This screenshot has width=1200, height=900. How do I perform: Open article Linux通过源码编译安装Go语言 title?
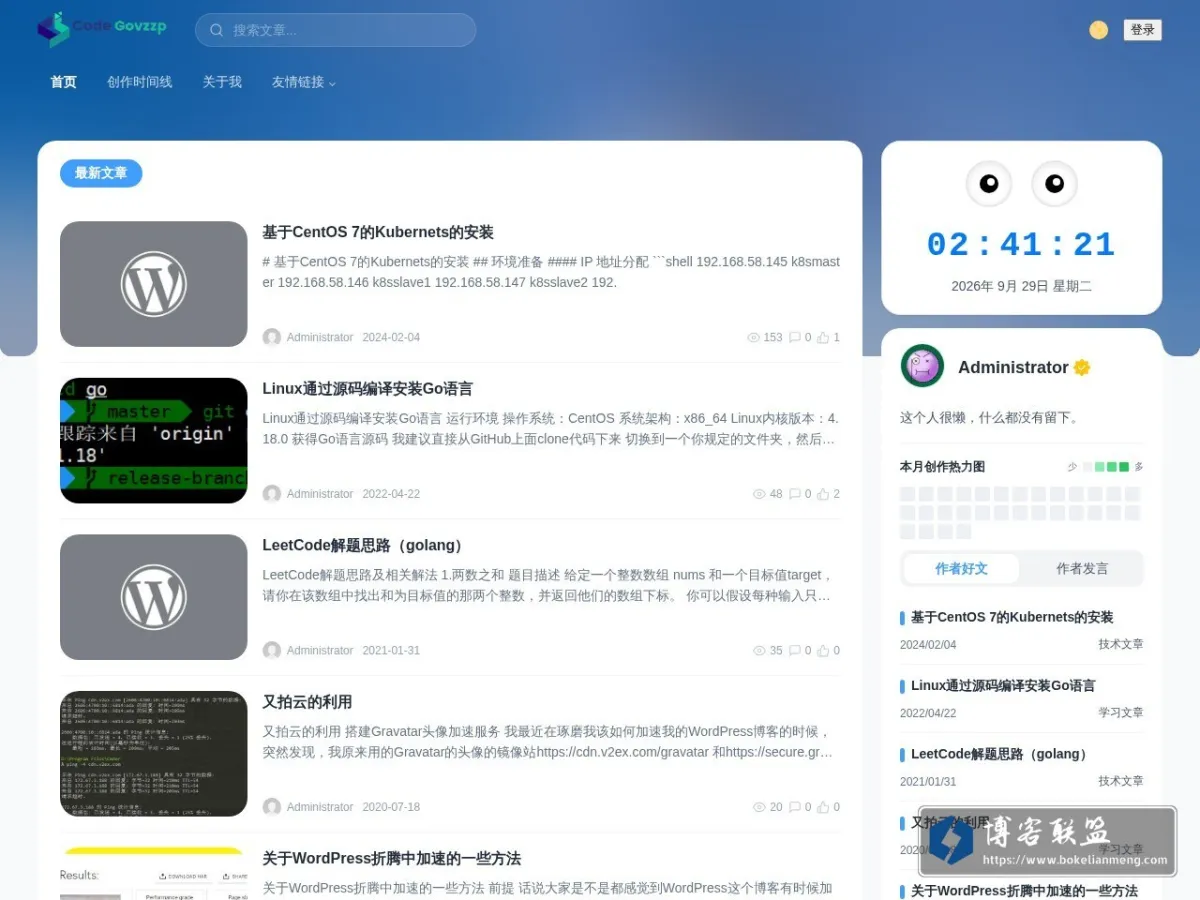[367, 389]
